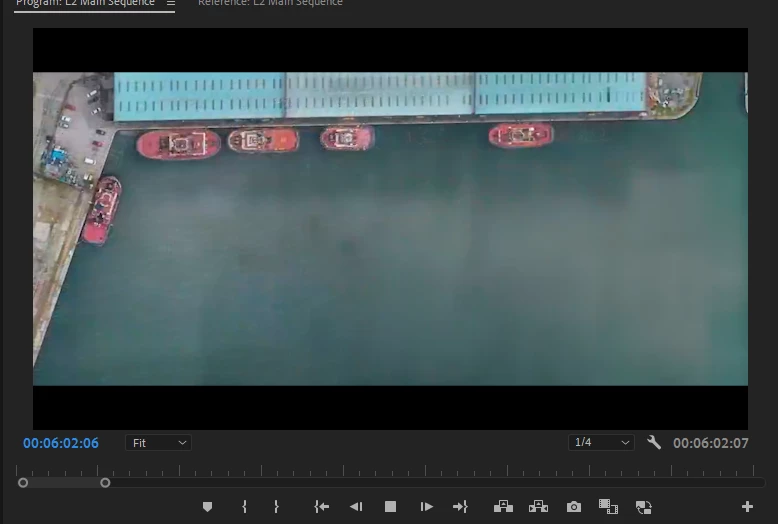Click the Mark In bracket icon

pyautogui.click(x=244, y=507)
